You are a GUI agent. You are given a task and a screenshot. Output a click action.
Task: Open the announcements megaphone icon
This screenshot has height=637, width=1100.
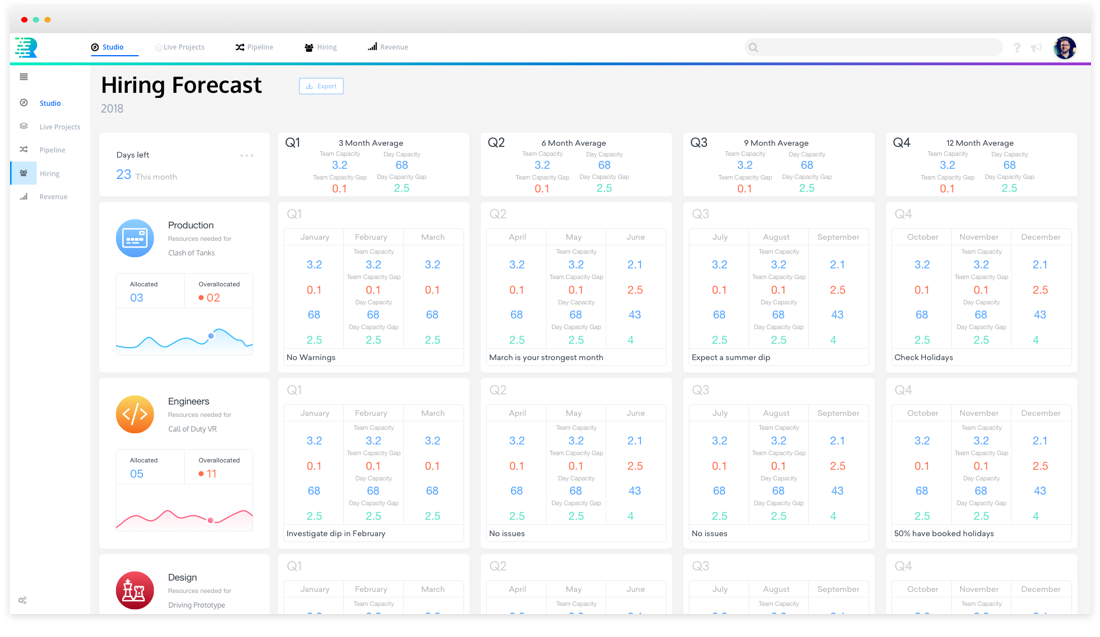[x=1036, y=48]
